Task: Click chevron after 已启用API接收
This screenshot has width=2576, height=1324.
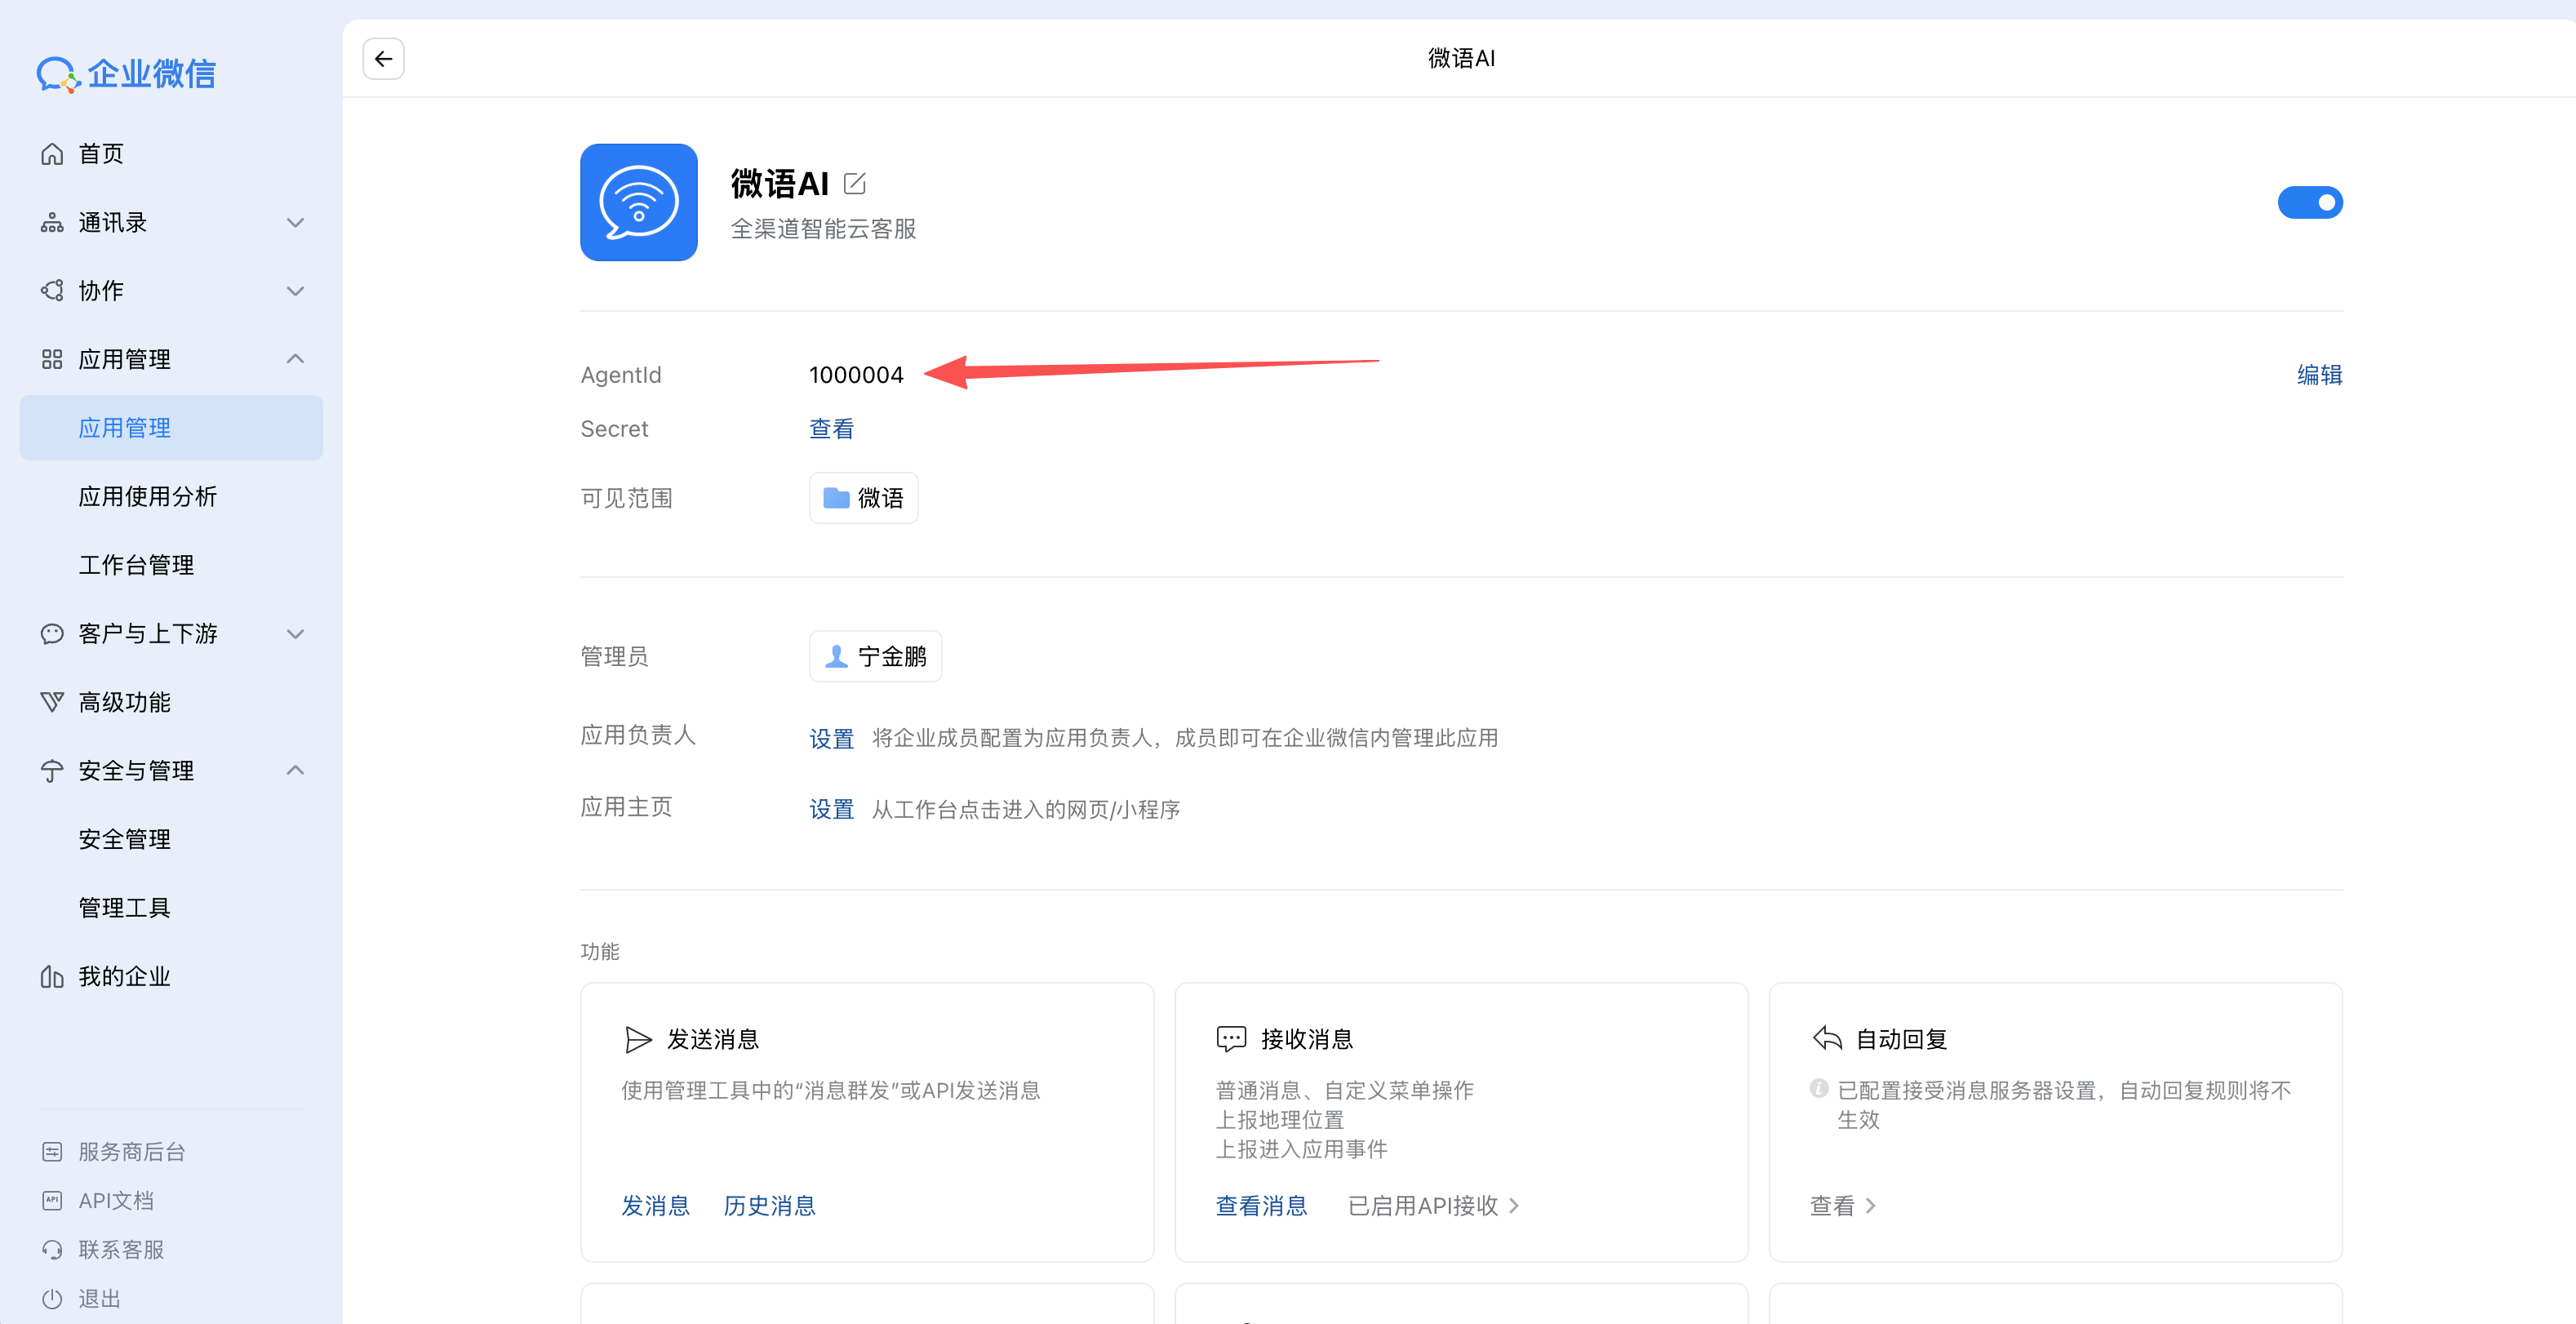Action: coord(1514,1206)
